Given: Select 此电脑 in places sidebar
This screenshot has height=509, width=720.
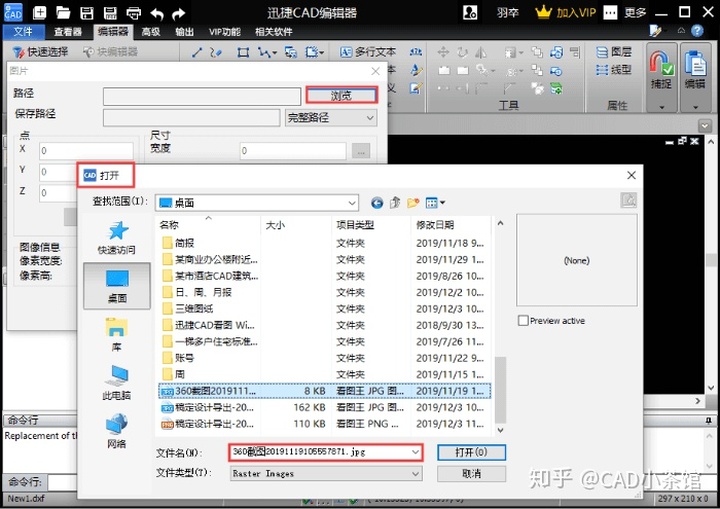Looking at the screenshot, I should [x=117, y=382].
